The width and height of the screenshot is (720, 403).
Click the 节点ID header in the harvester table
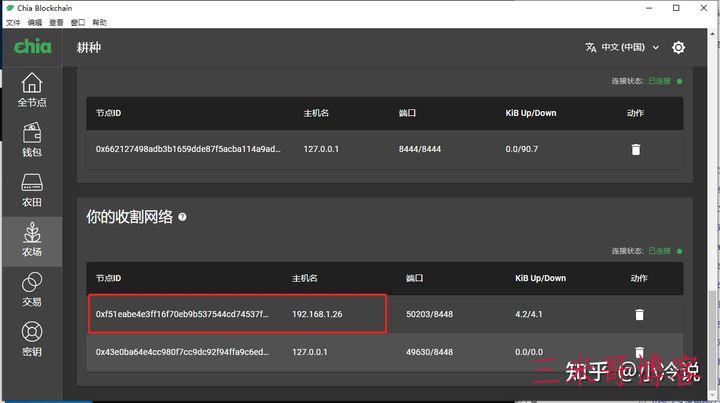click(x=108, y=278)
